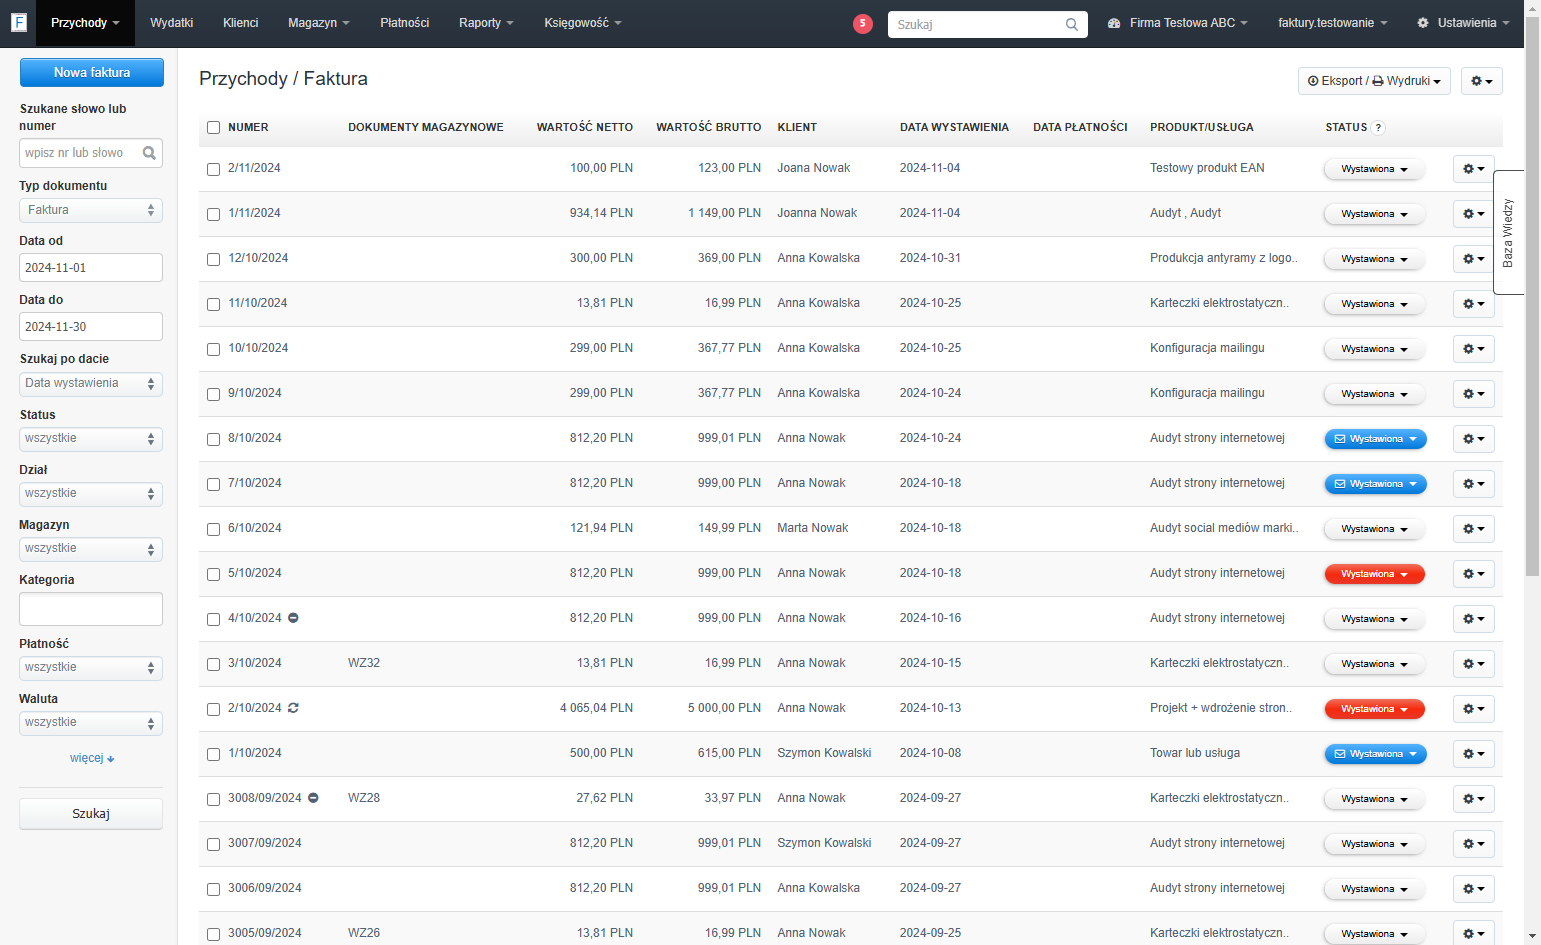Screen dimensions: 1541x945
Task: Click the magnifier icon in top search box
Action: point(1071,24)
